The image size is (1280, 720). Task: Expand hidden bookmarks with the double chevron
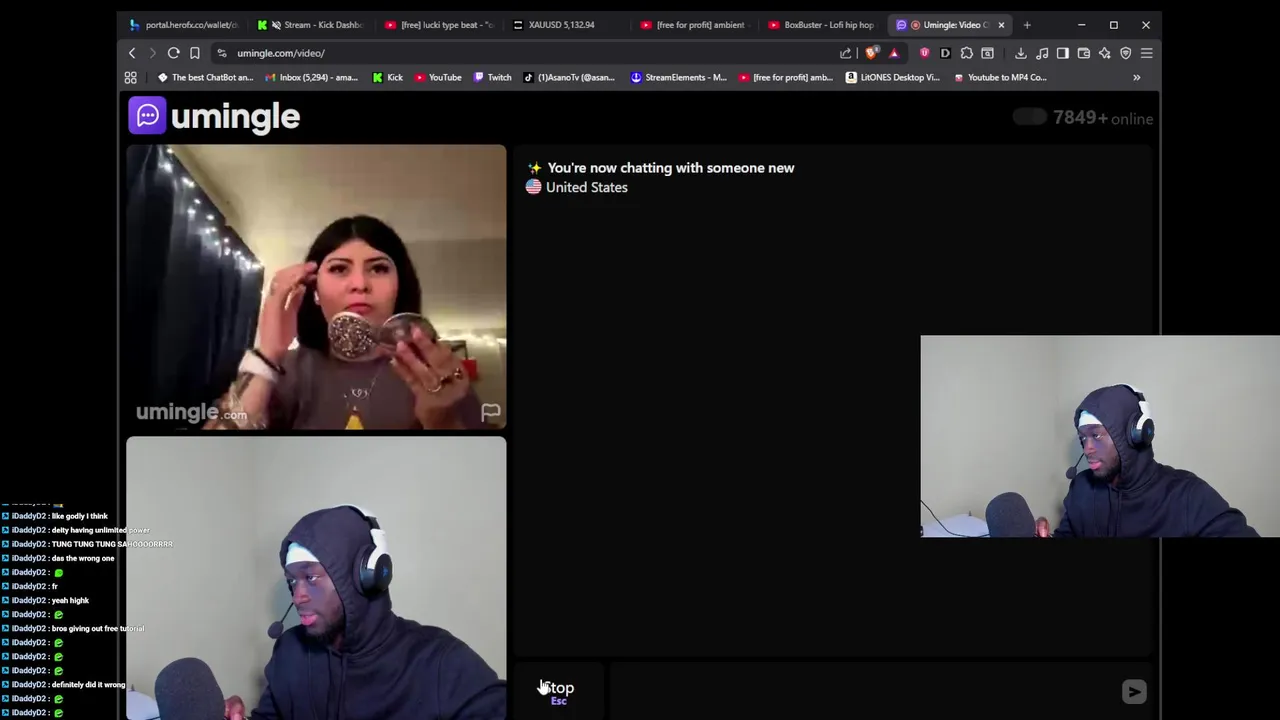point(1136,77)
